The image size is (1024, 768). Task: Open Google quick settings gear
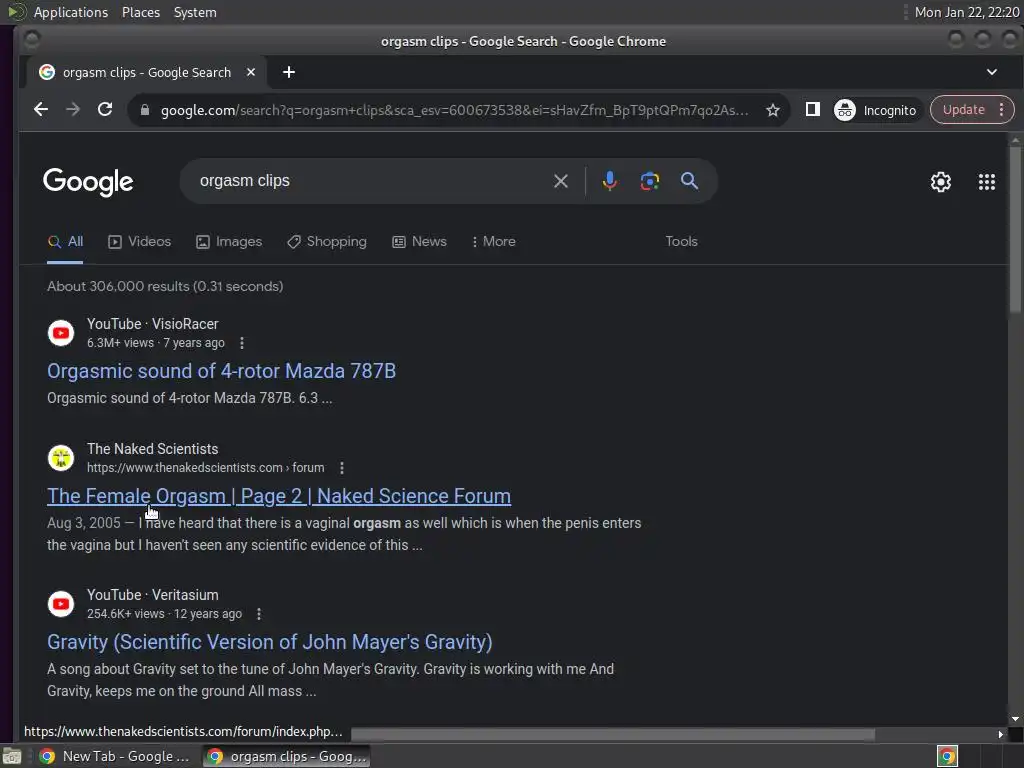click(940, 182)
